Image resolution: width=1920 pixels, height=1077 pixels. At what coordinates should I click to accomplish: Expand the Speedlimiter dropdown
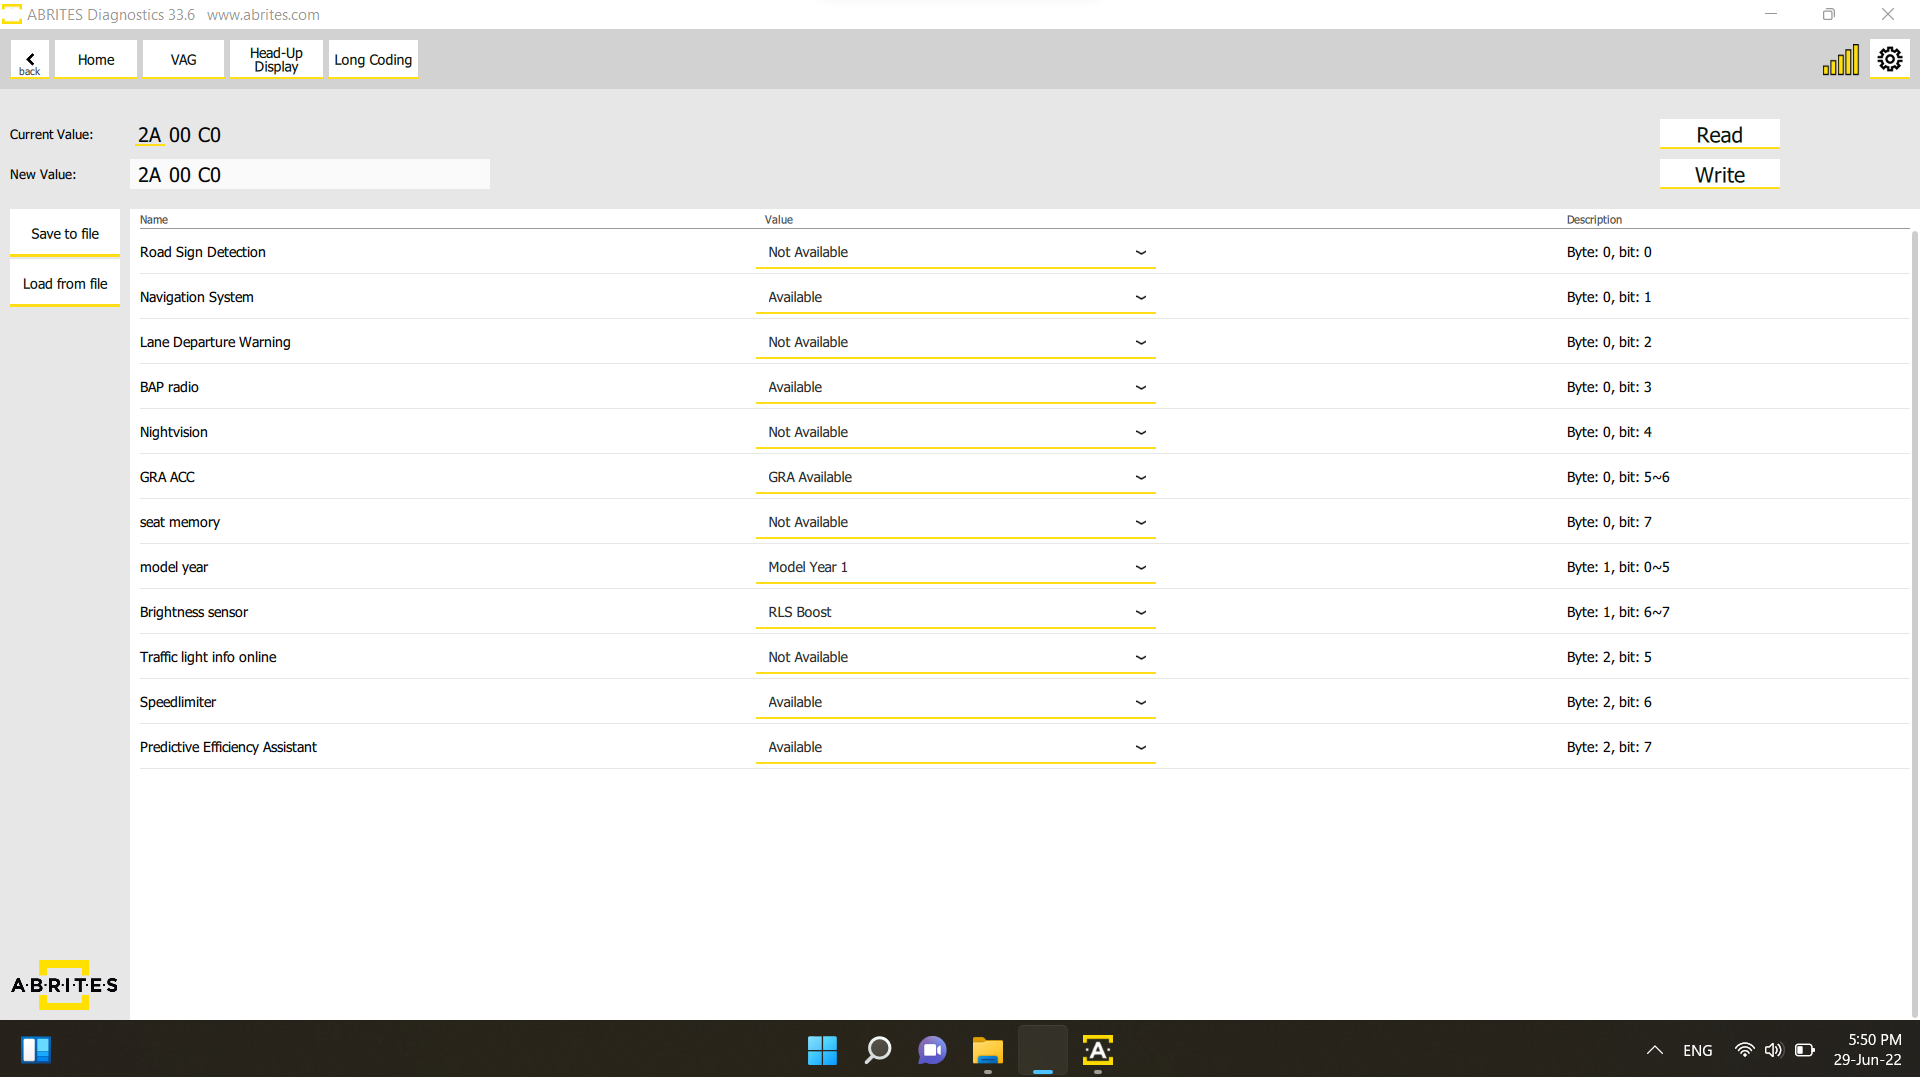coord(955,702)
